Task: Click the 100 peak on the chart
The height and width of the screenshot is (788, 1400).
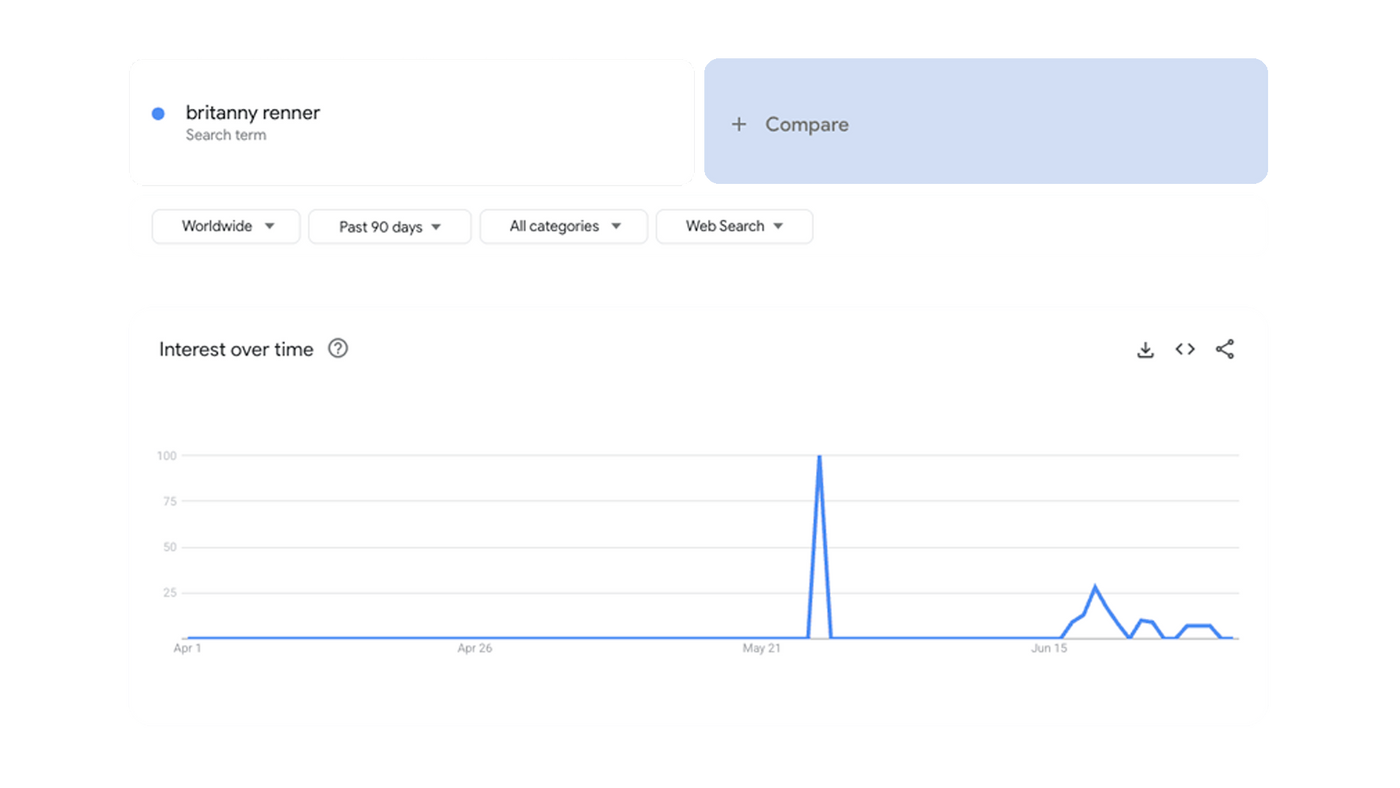Action: click(819, 458)
